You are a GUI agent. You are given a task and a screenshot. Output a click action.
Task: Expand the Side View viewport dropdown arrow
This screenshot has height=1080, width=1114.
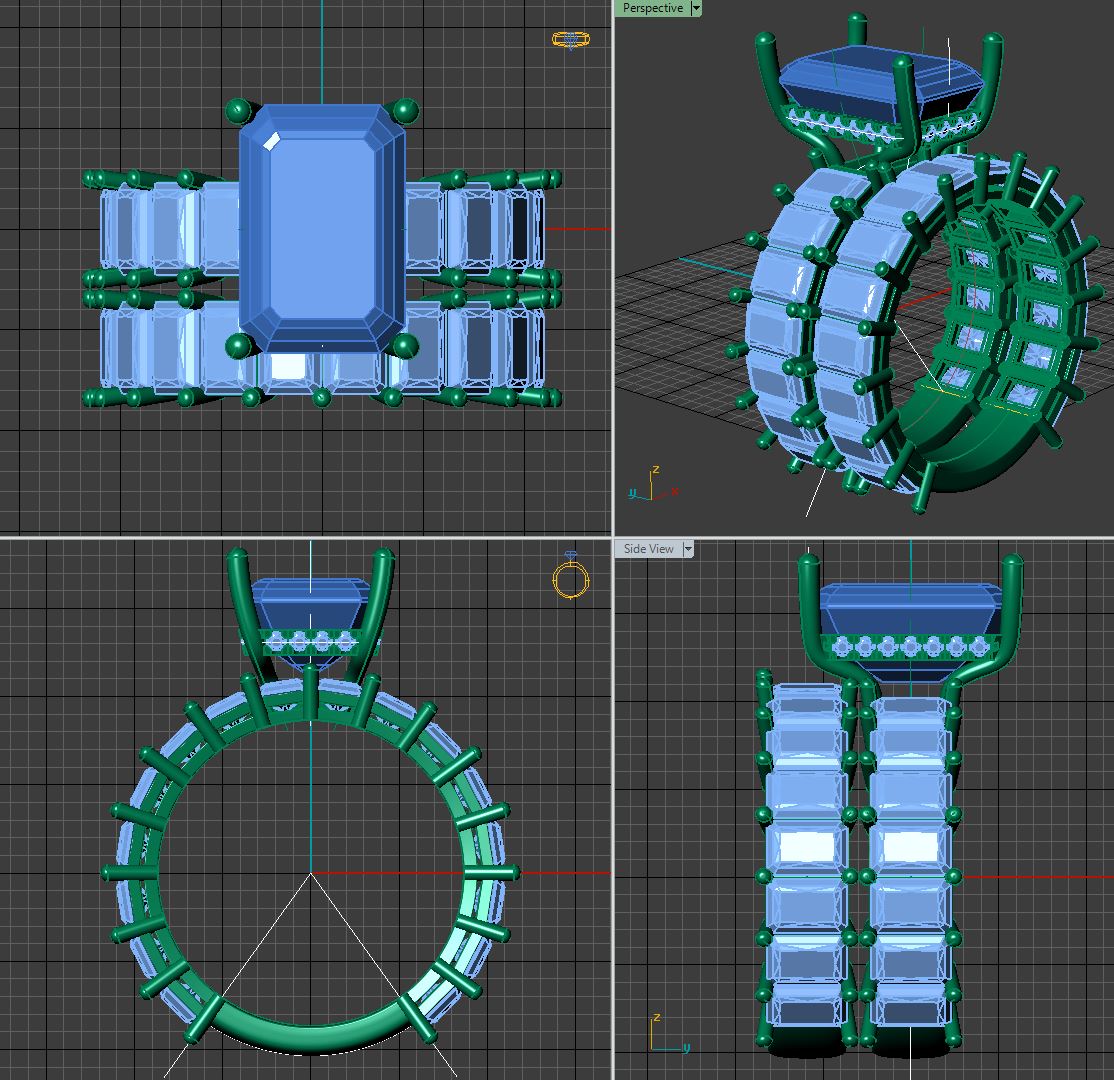coord(688,549)
